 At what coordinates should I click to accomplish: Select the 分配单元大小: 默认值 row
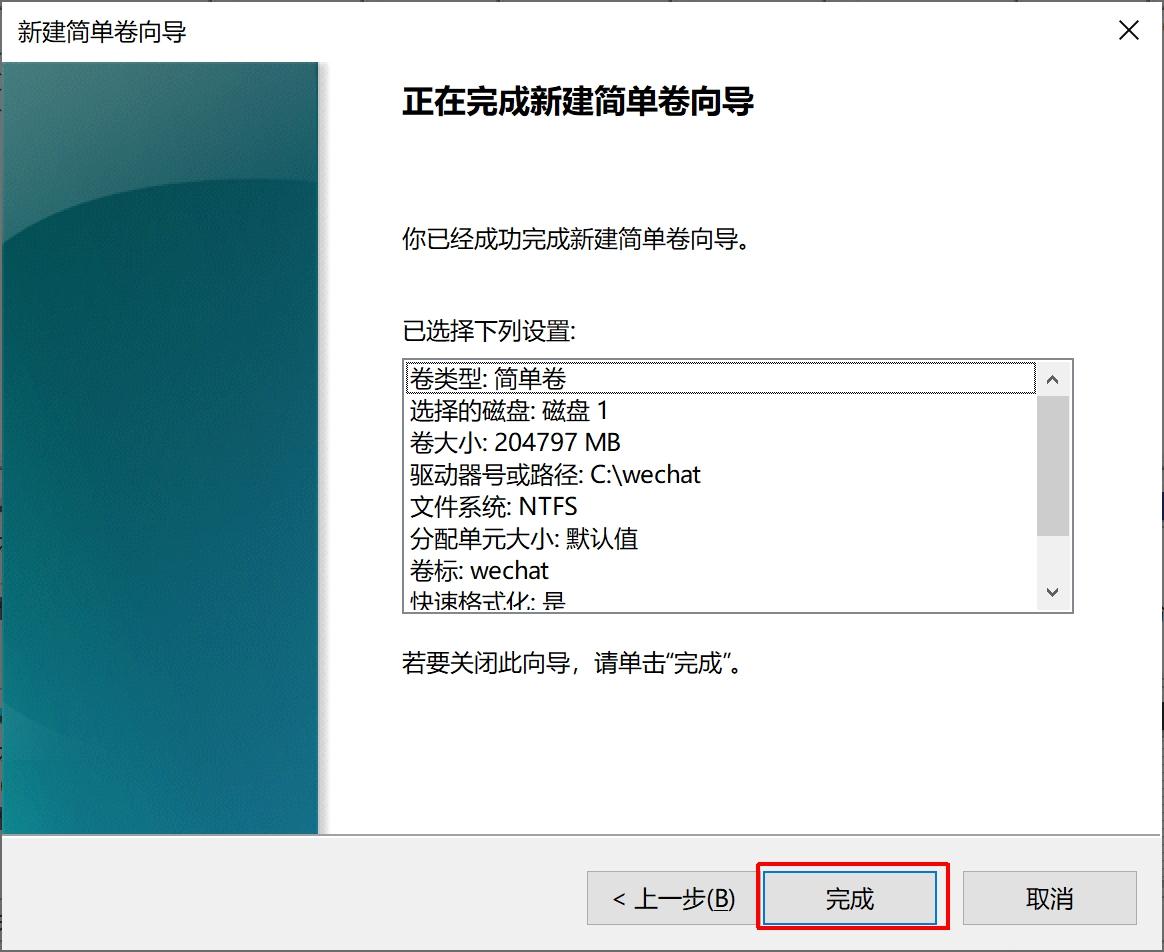point(721,538)
